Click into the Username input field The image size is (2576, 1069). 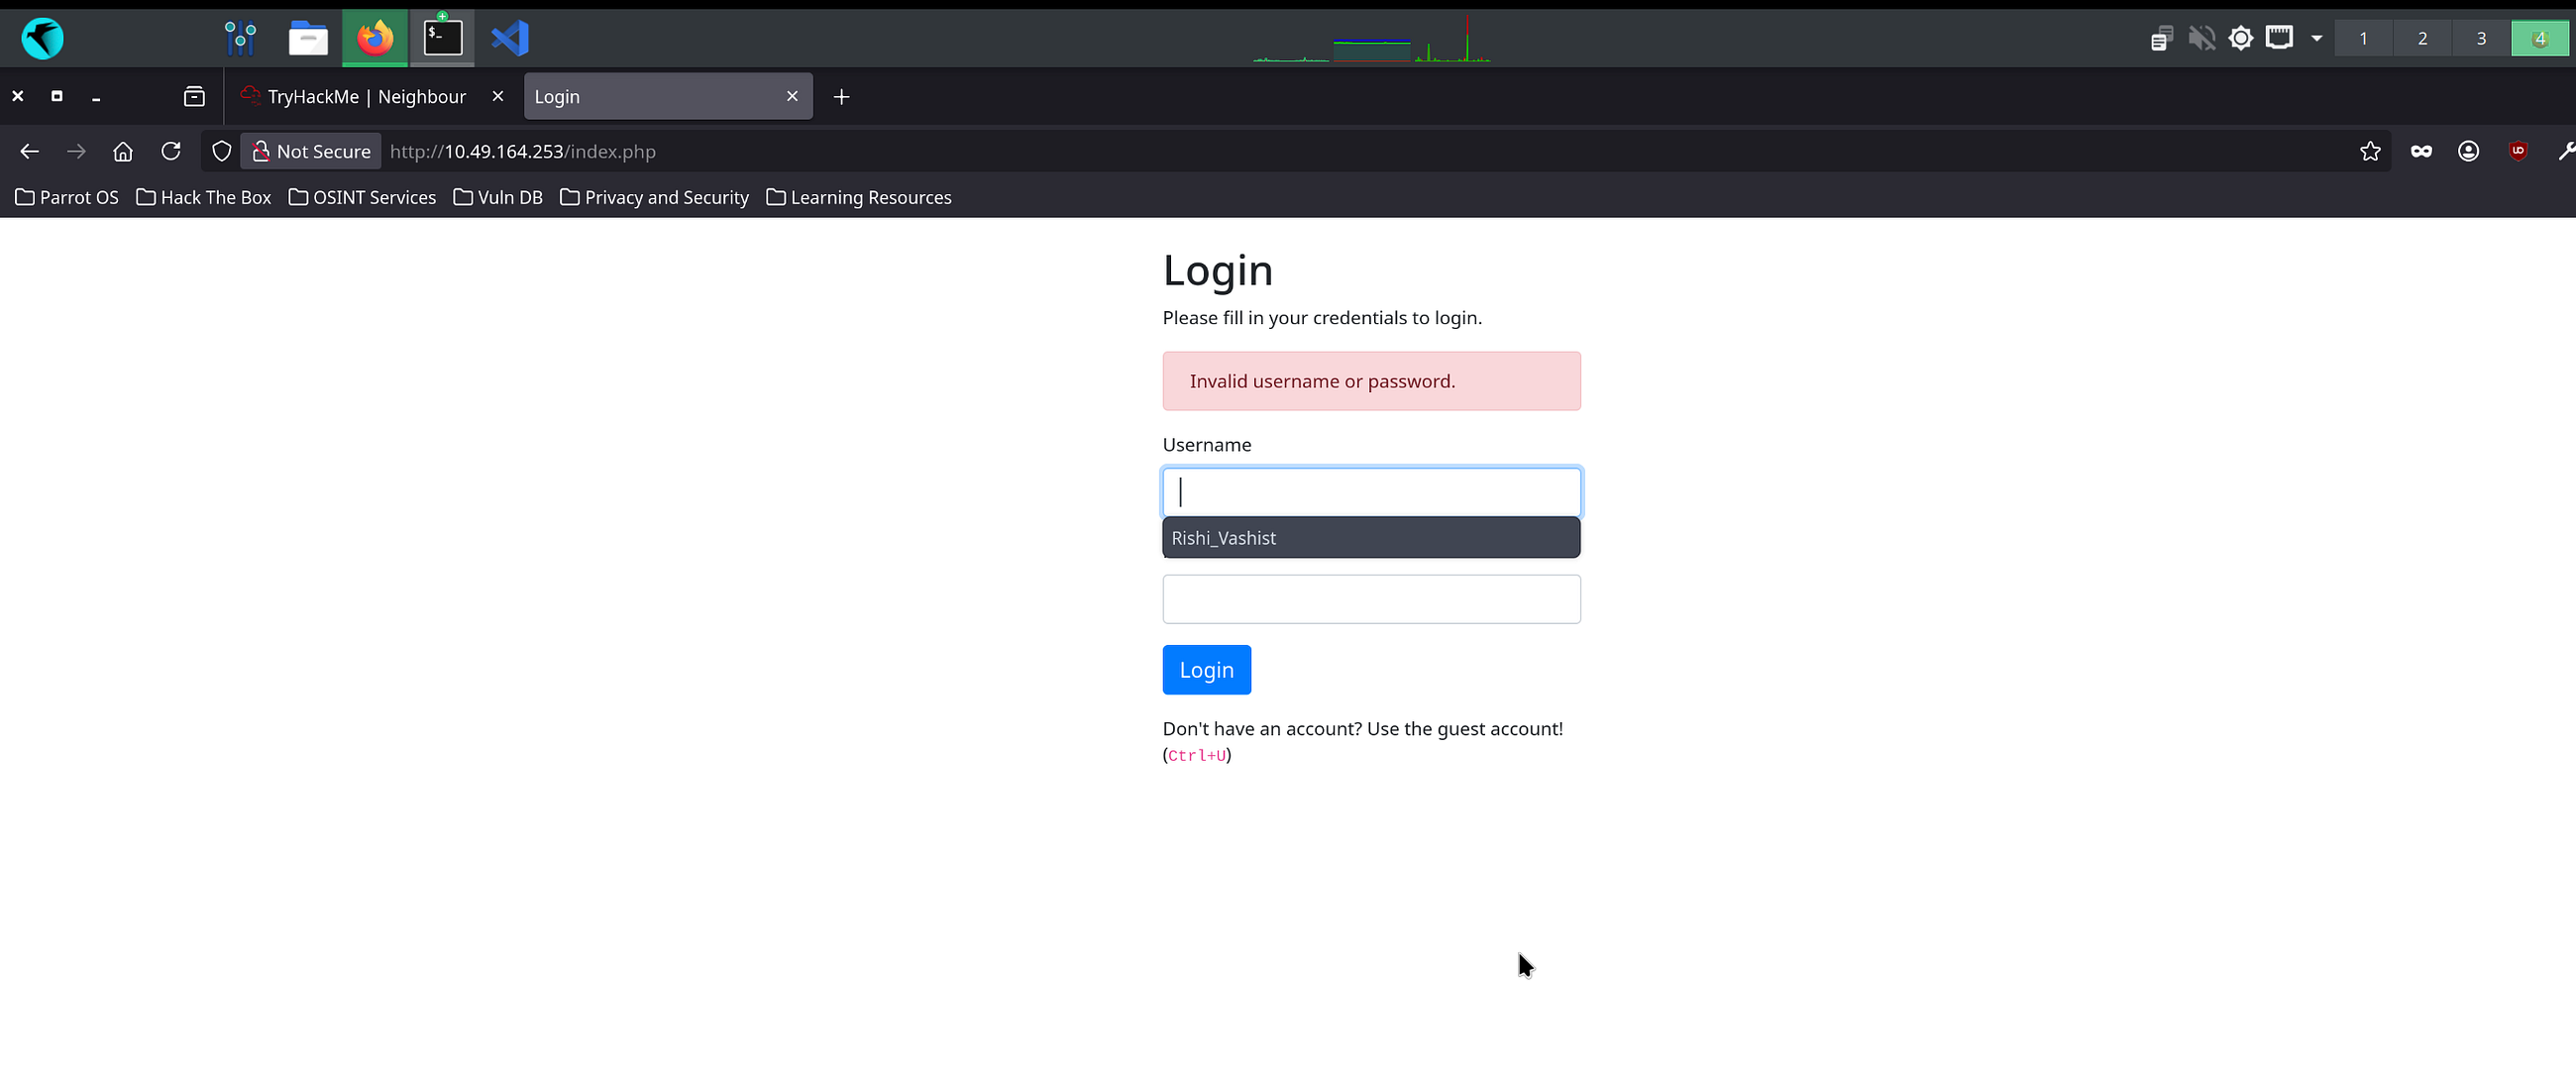[1371, 492]
